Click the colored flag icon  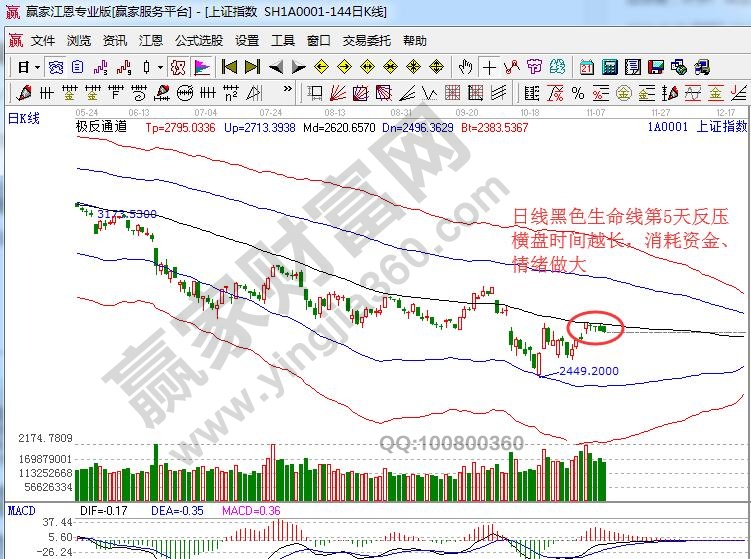click(x=201, y=67)
